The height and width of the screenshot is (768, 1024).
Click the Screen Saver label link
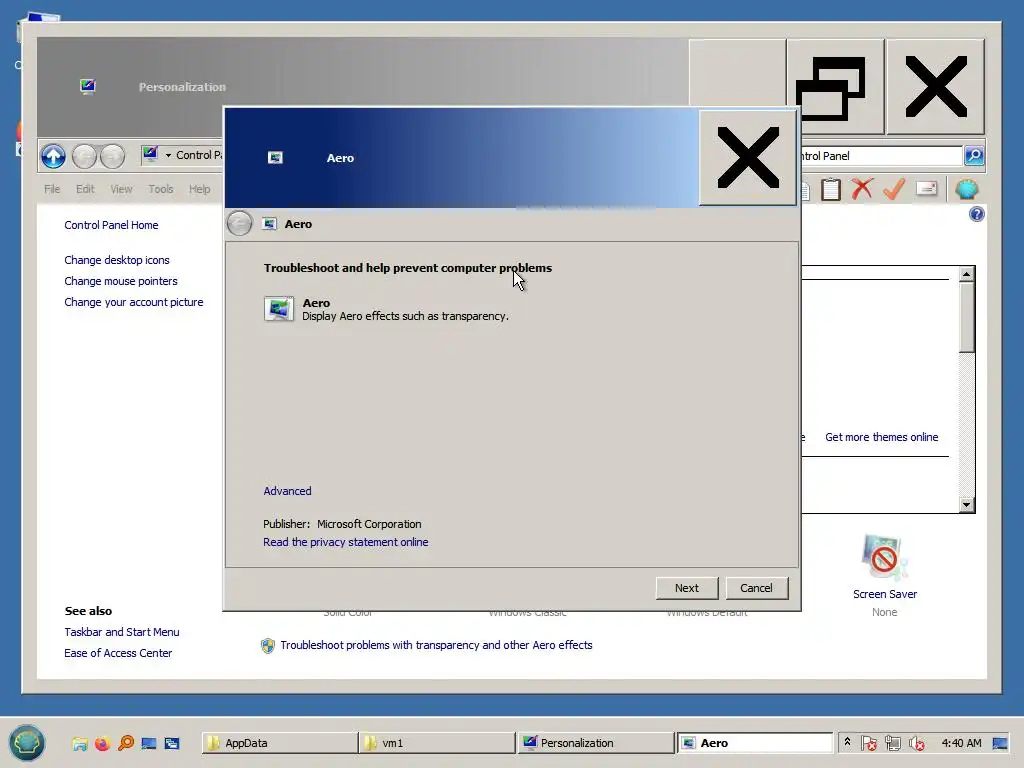(885, 594)
